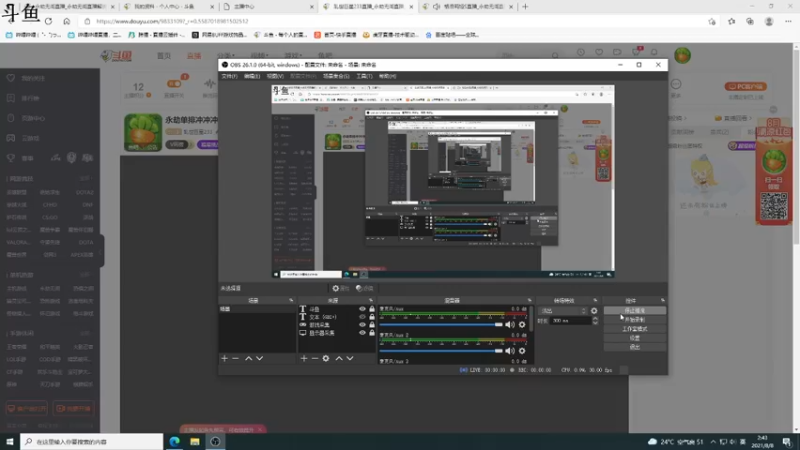Screen dimensions: 800x450
Task: Expand the 游戏 dropdown in Douyu navigation
Action: click(293, 56)
